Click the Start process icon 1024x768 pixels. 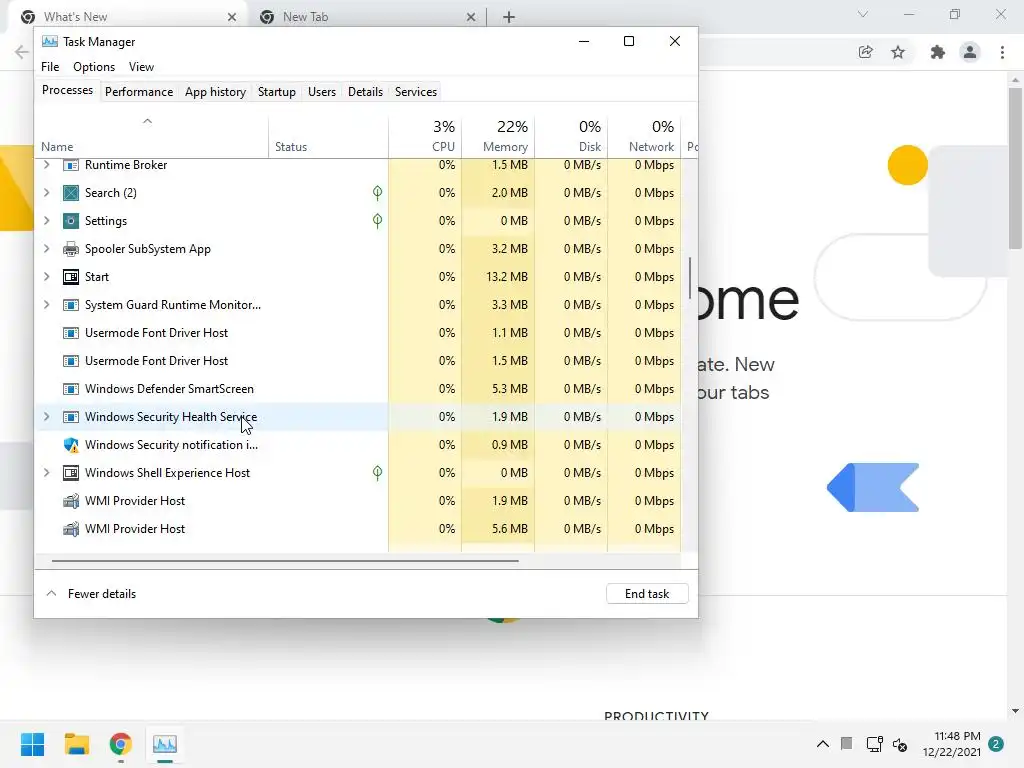[71, 277]
